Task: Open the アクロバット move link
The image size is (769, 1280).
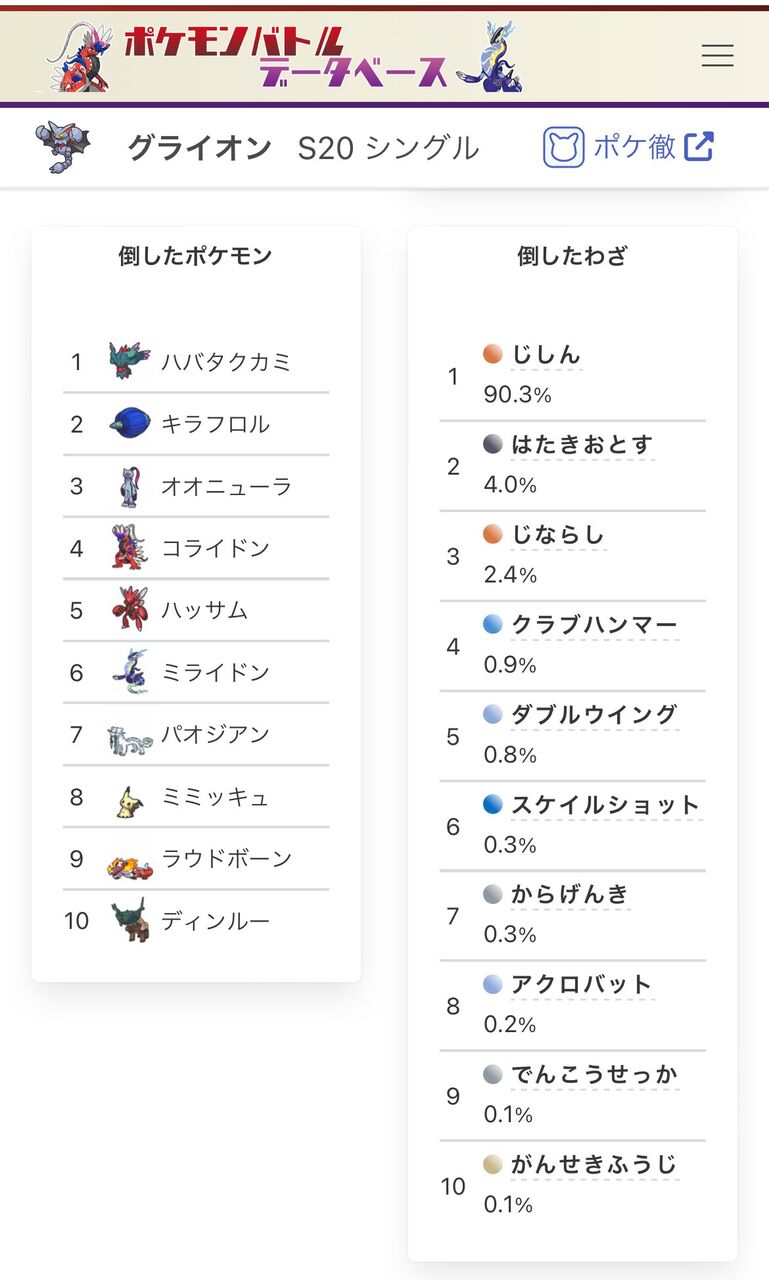Action: click(582, 984)
